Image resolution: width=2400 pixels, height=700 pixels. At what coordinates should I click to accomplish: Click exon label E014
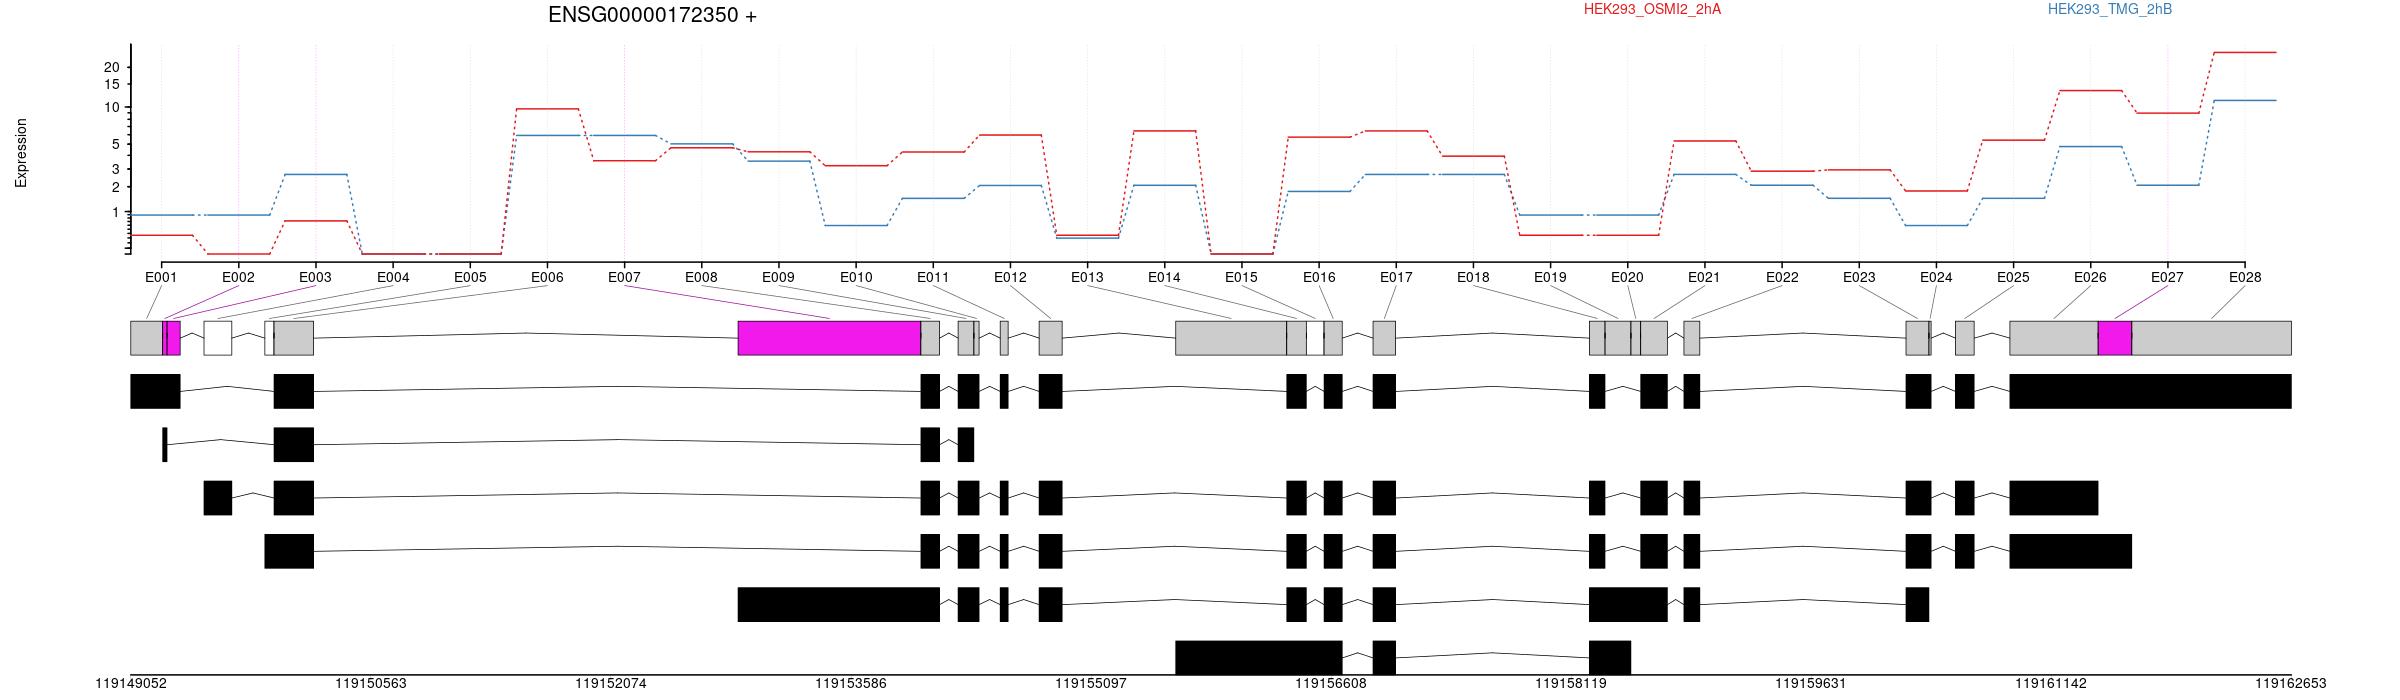pyautogui.click(x=1164, y=277)
